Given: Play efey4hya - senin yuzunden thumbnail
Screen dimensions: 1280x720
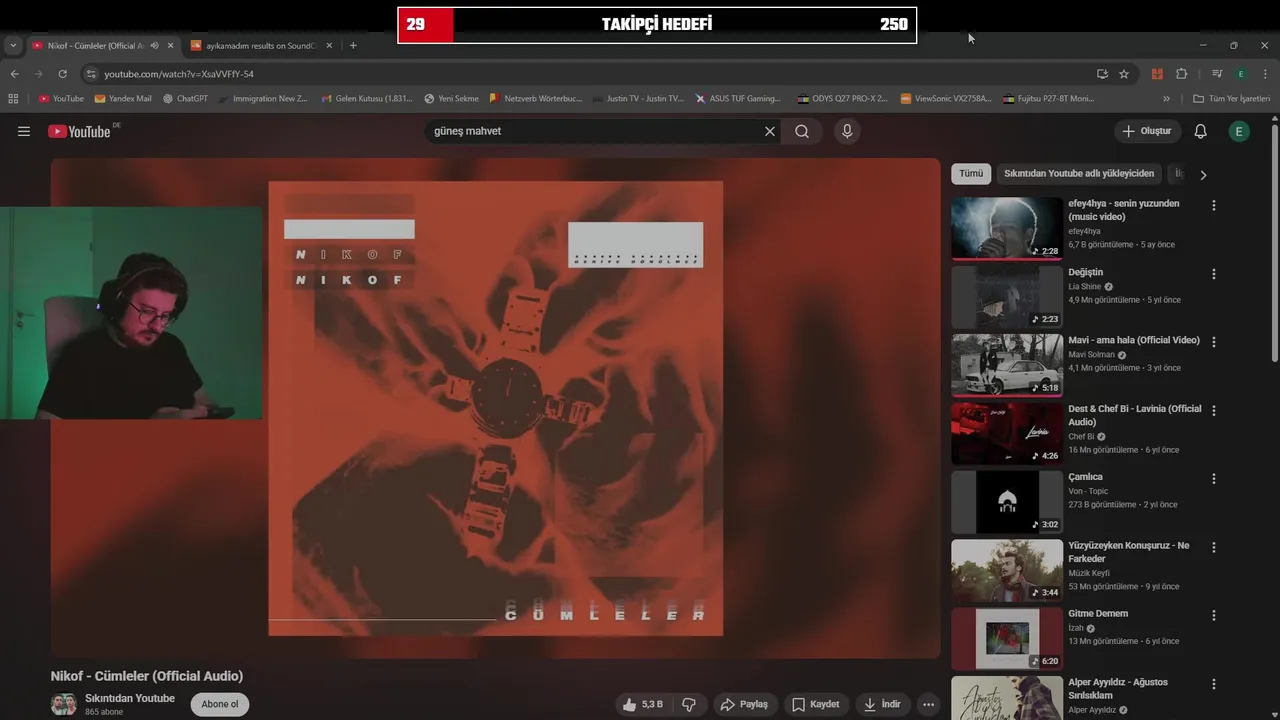Looking at the screenshot, I should click(1007, 228).
